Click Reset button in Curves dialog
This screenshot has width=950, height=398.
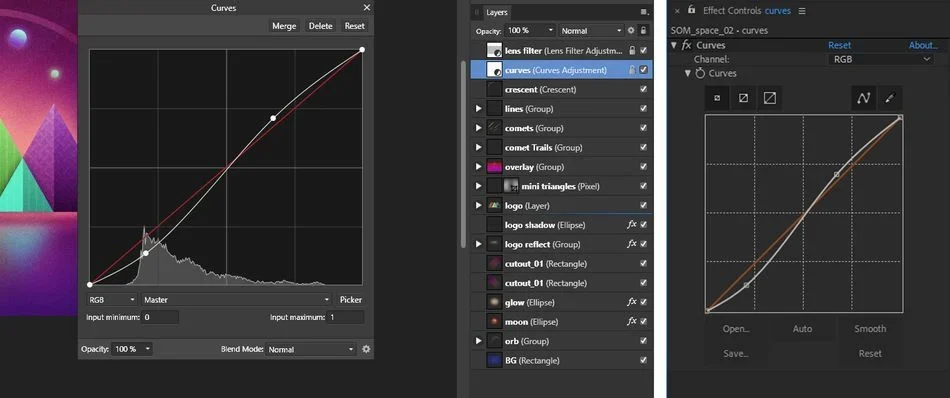click(x=354, y=26)
